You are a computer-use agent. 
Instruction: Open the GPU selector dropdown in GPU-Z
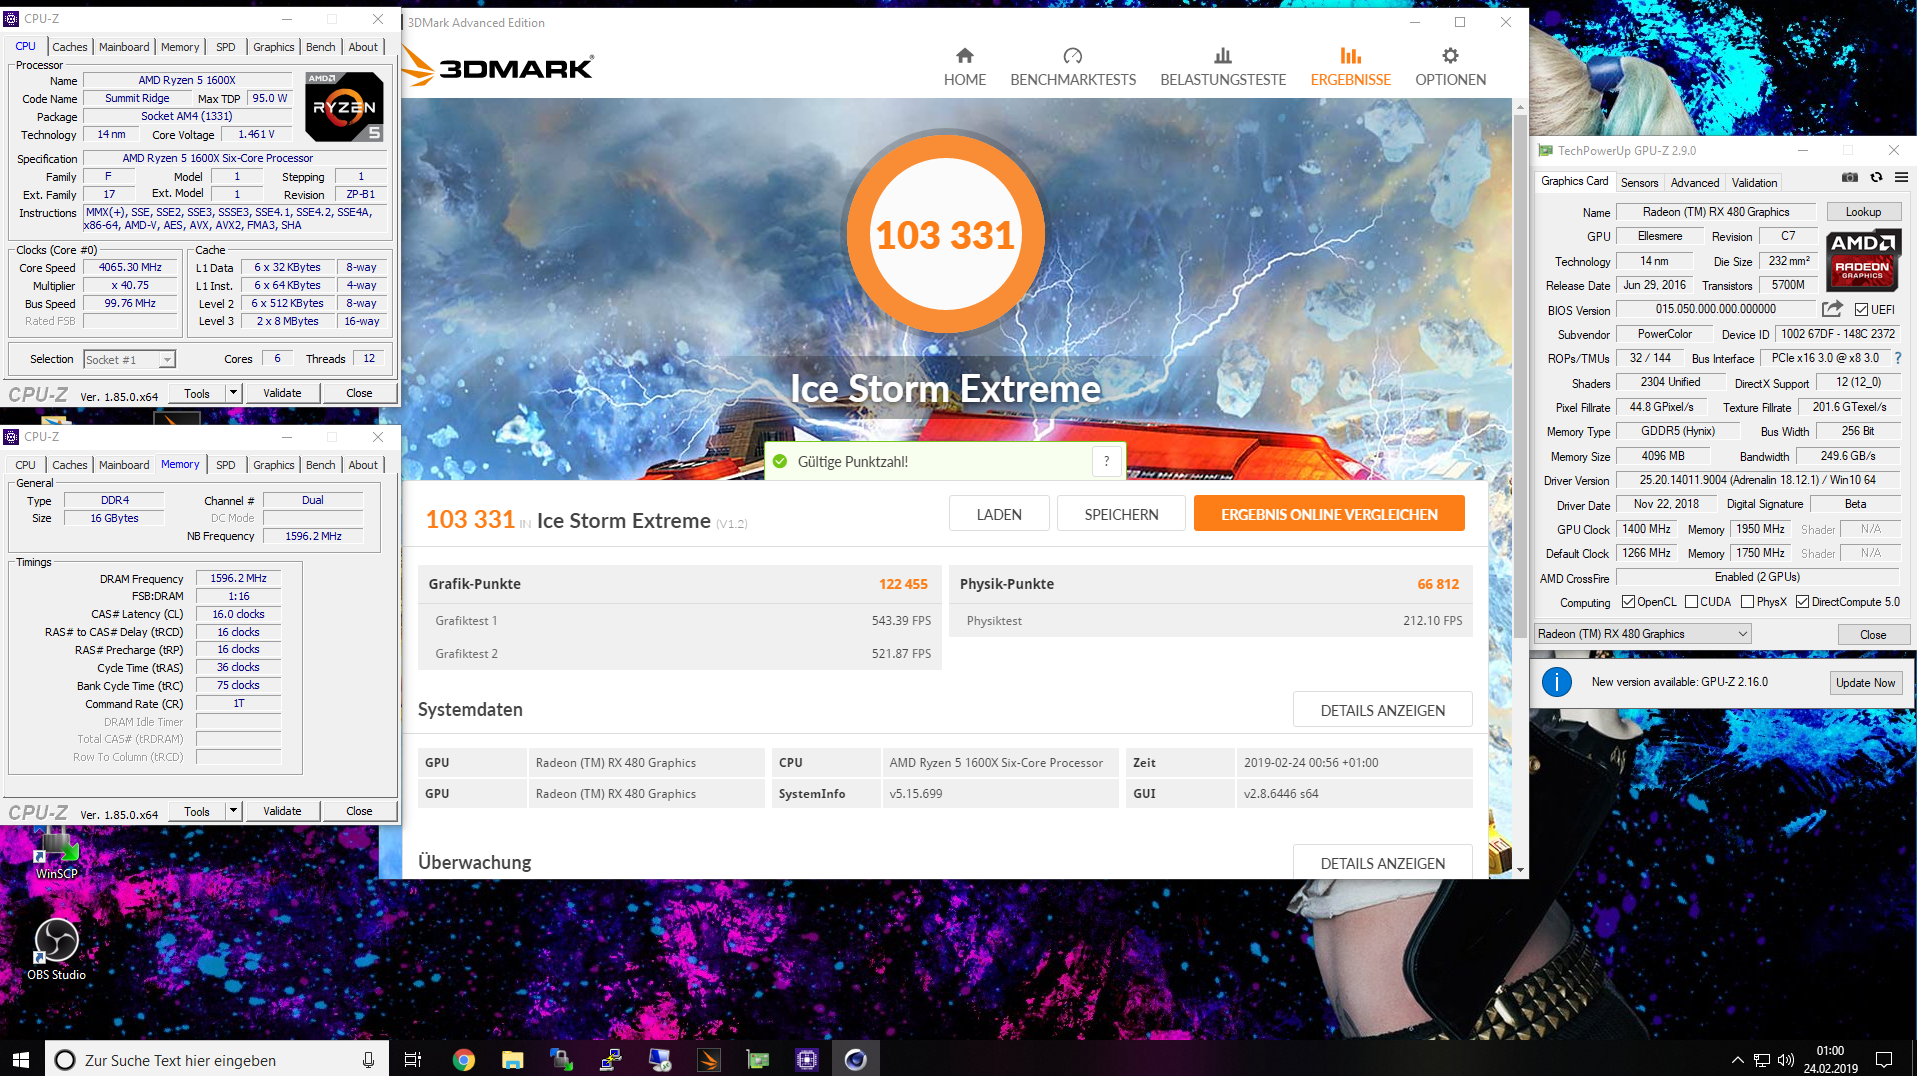click(1643, 634)
